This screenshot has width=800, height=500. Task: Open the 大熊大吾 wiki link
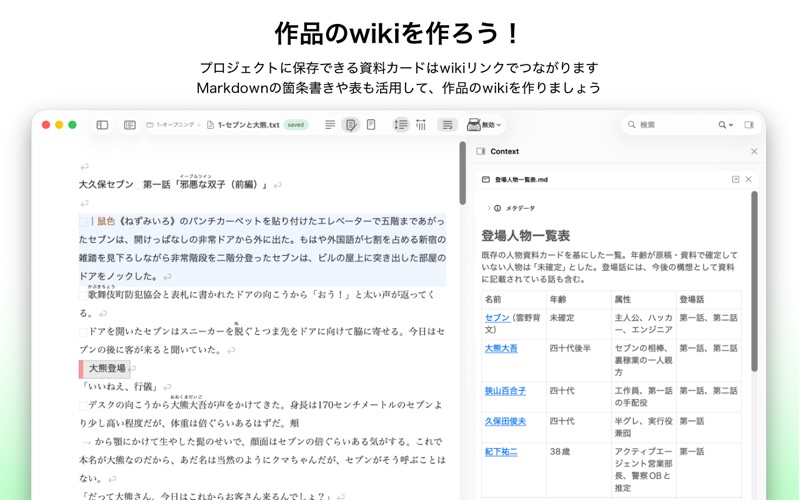point(501,348)
